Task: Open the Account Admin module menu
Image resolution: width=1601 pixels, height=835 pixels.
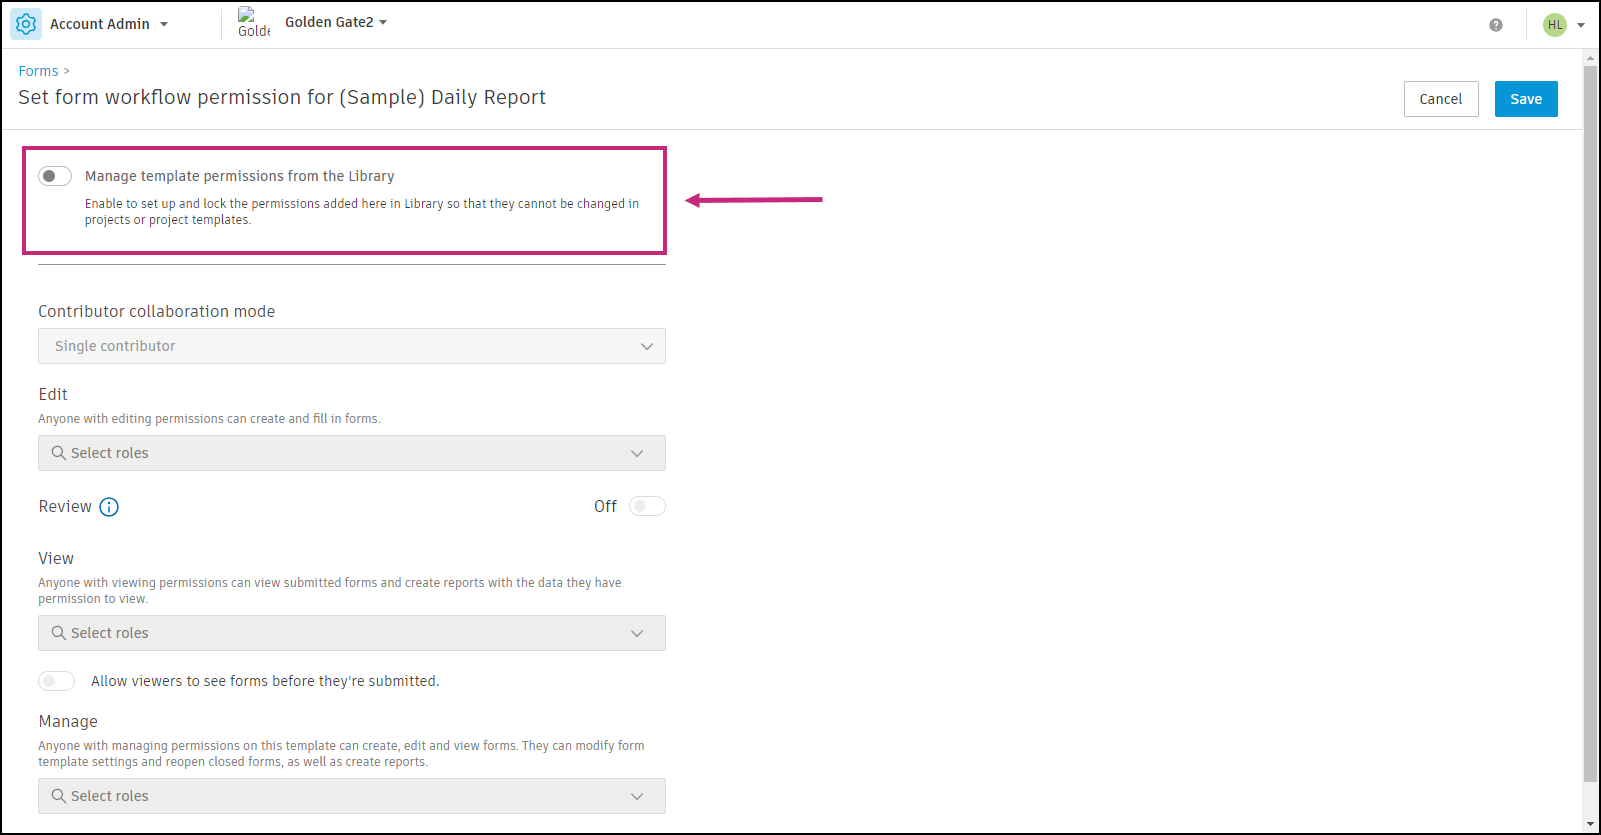Action: pos(109,24)
